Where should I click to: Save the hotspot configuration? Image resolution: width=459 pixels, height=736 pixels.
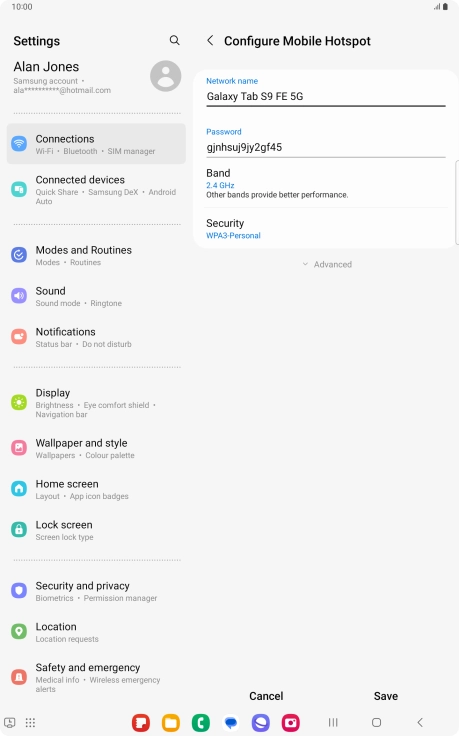pyautogui.click(x=386, y=696)
